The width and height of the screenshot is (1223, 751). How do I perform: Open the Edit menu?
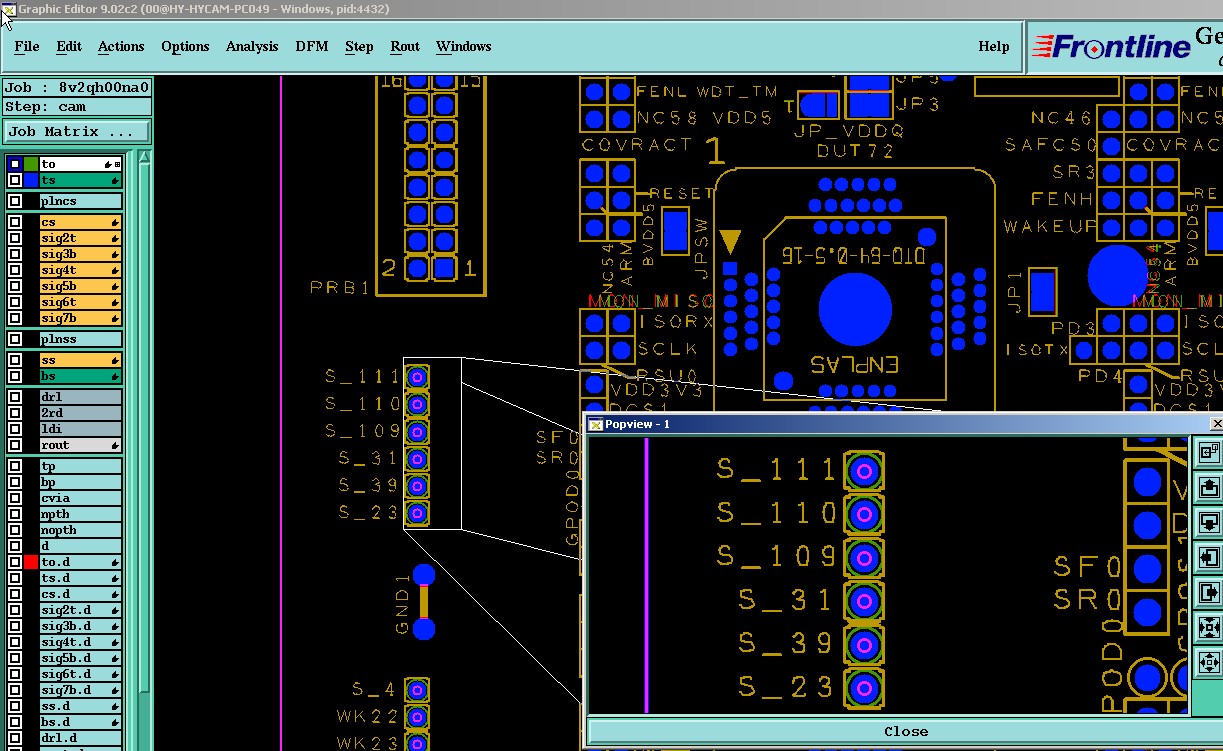69,46
